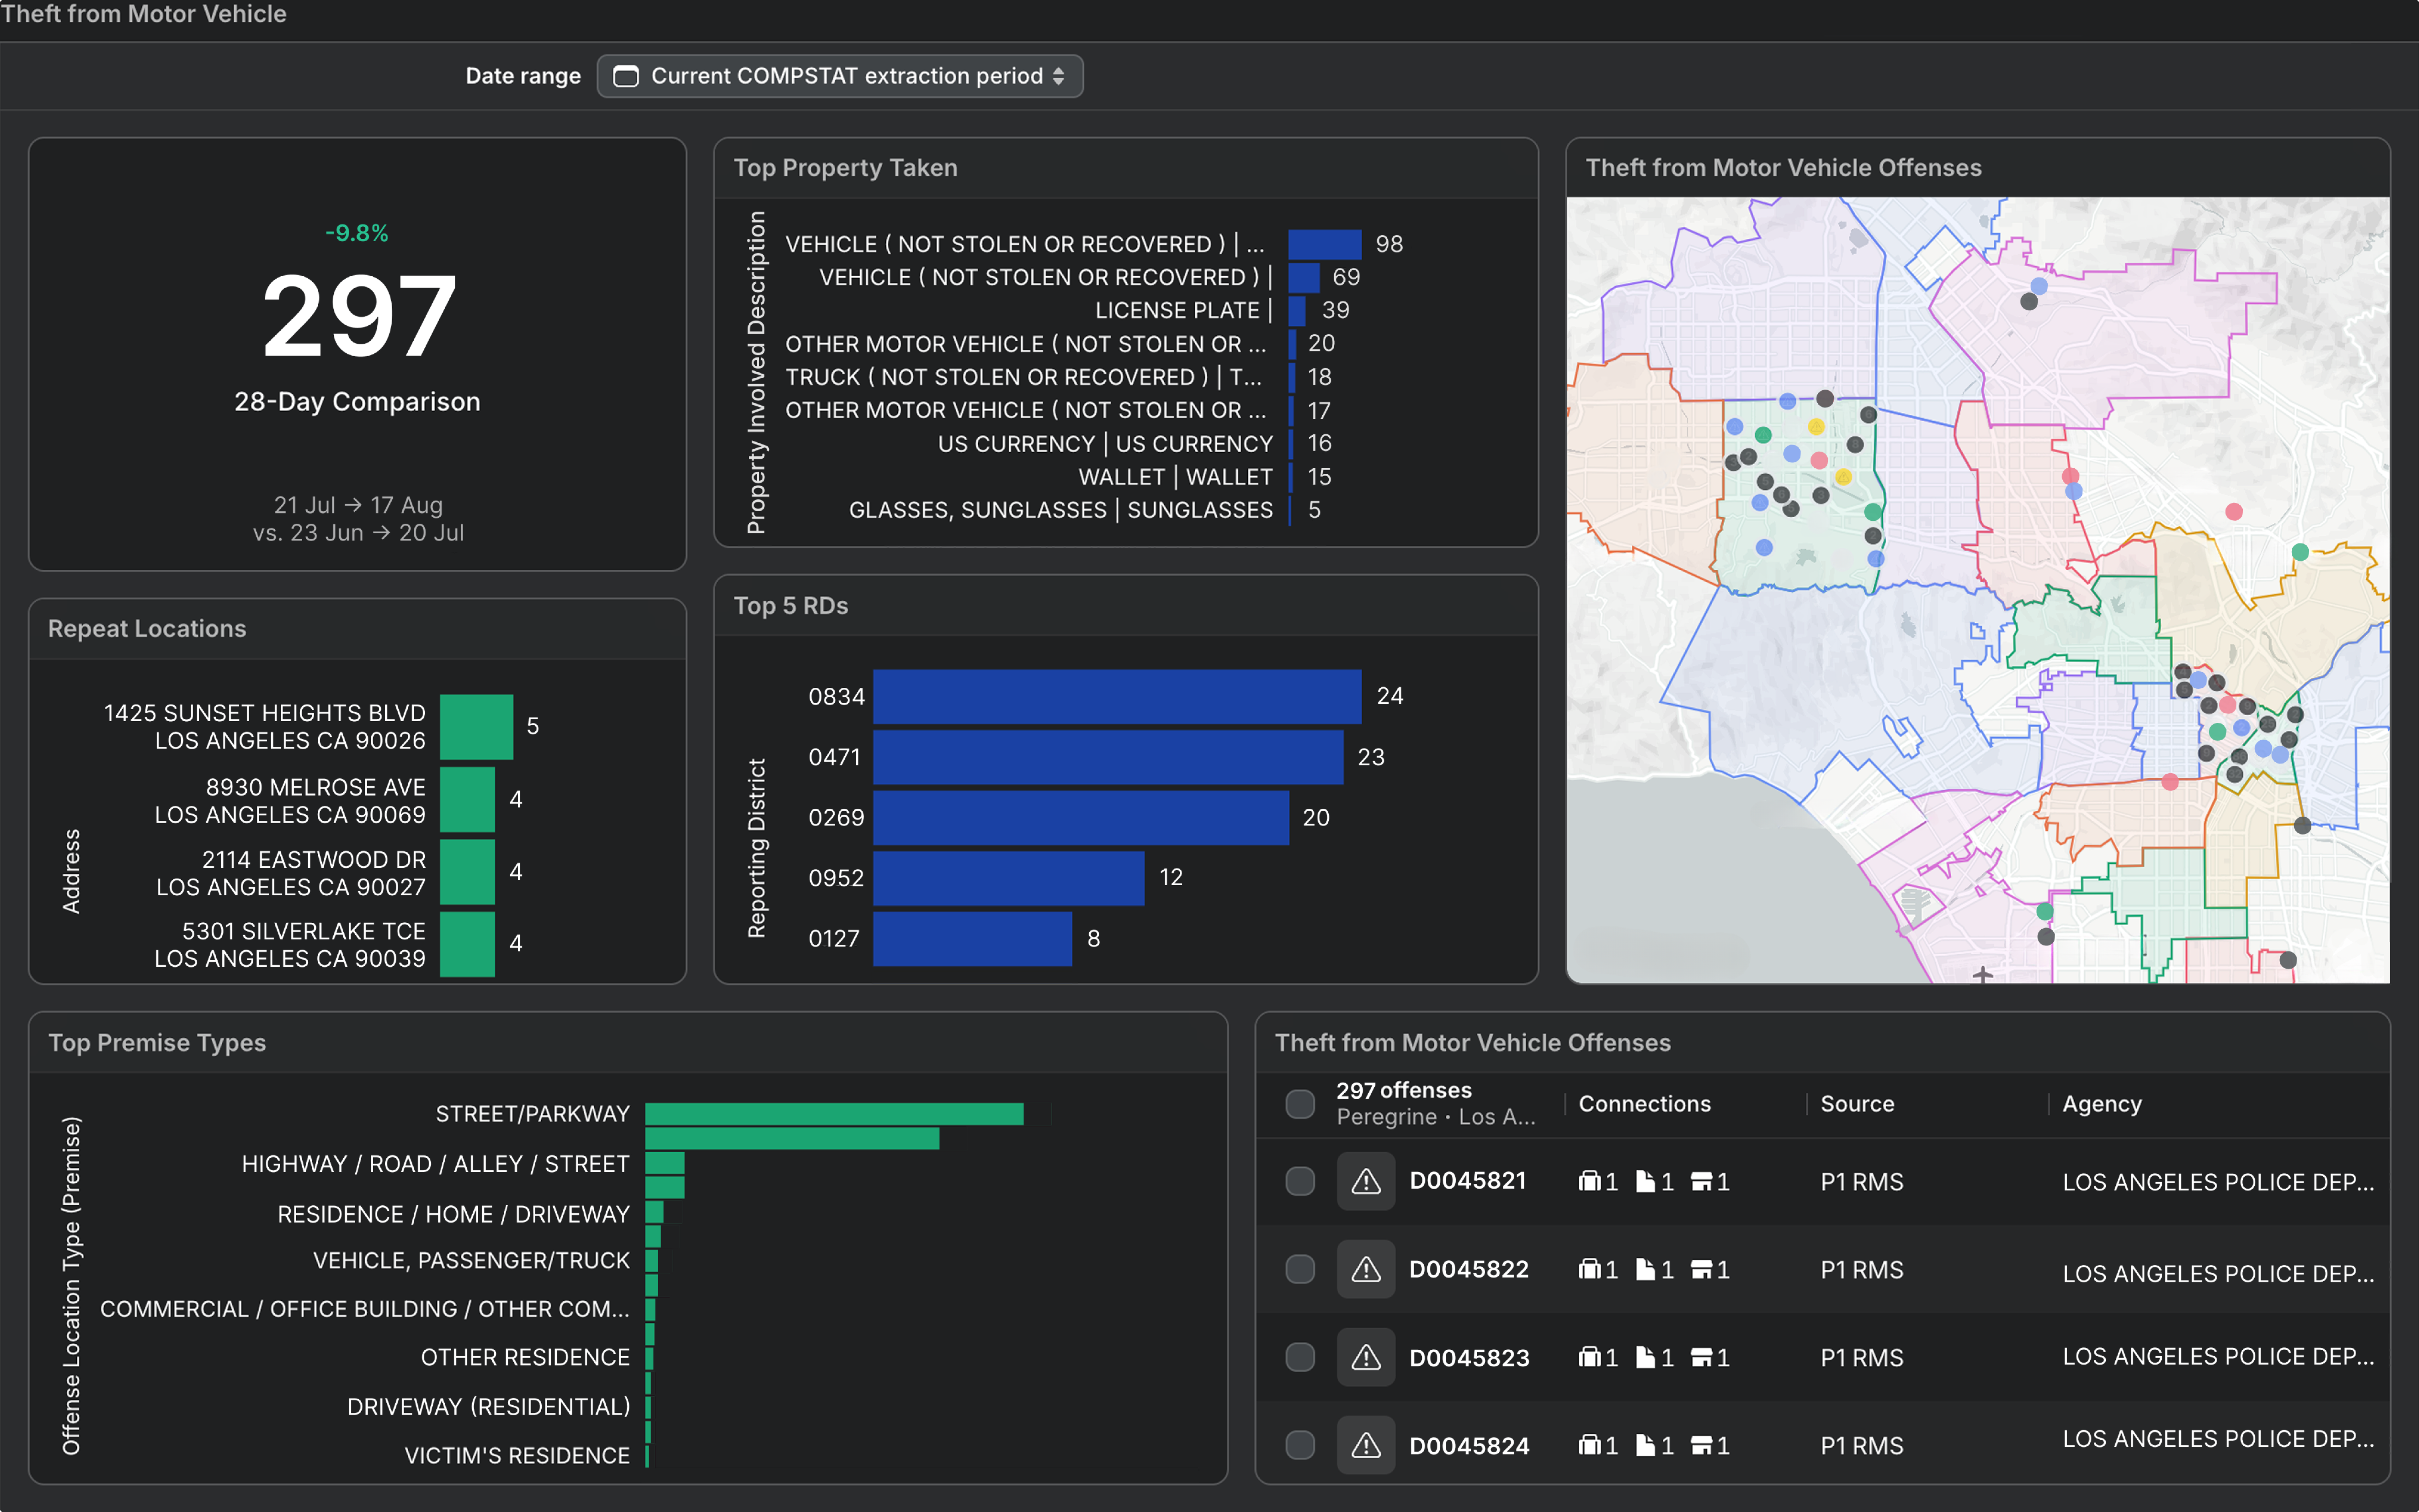Click the GLASSES, SUNGLASSES property label
This screenshot has height=1512, width=2419.
(x=1061, y=510)
